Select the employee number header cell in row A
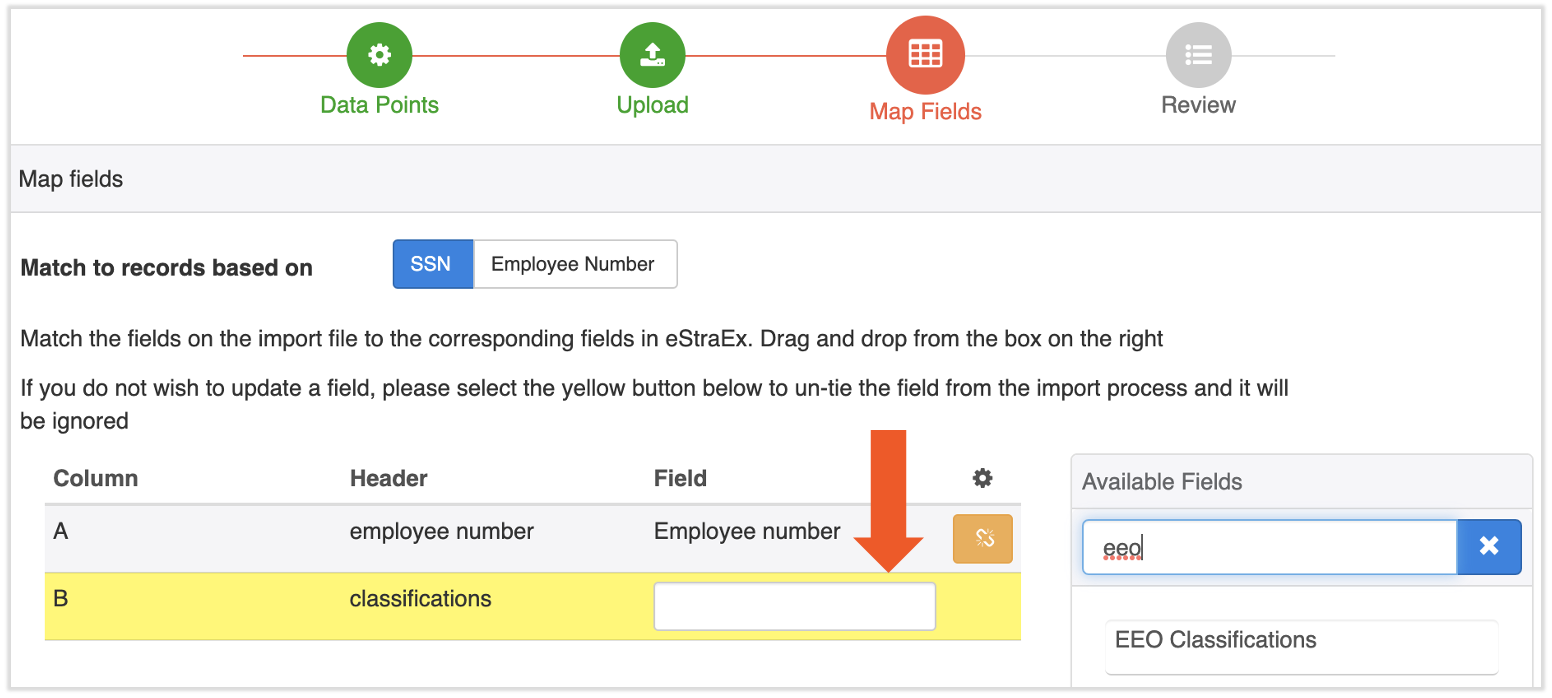Screen dimensions: 1552x698 441,531
